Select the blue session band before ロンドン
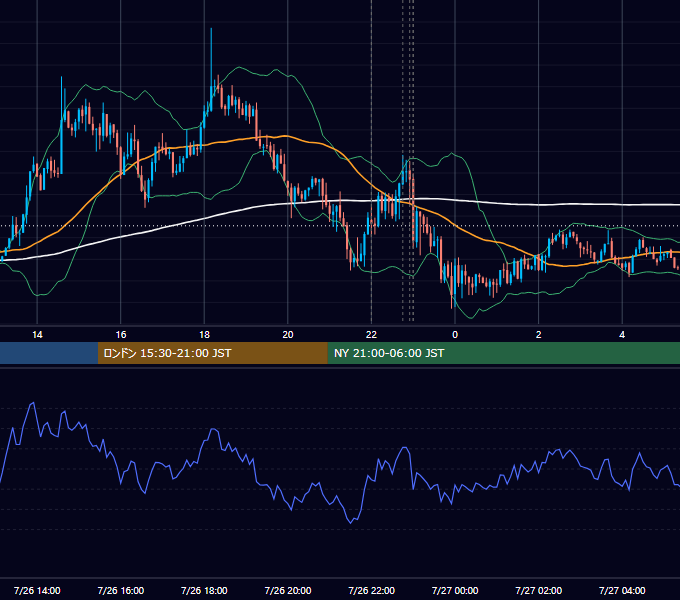Viewport: 680px width, 600px height. pyautogui.click(x=49, y=353)
